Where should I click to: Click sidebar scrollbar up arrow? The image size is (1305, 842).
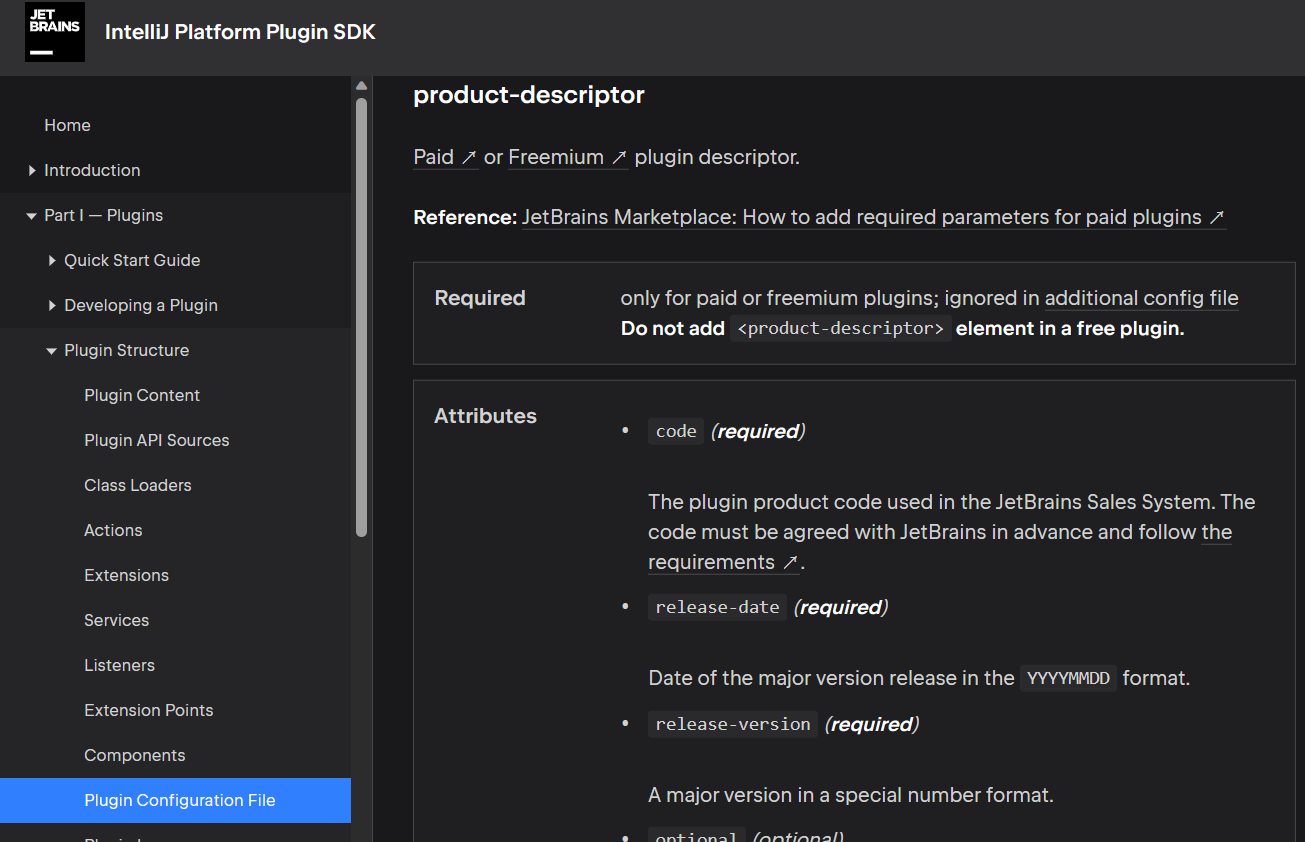(x=361, y=85)
